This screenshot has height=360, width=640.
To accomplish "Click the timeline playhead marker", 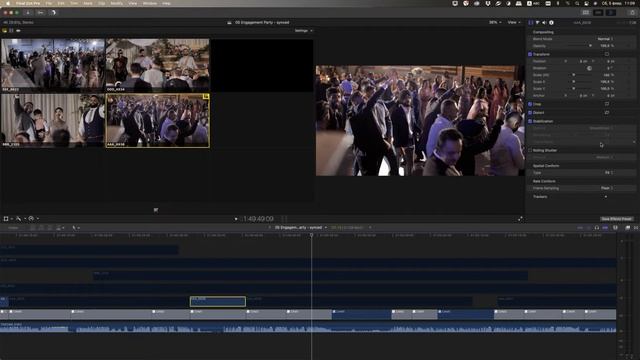I will click(x=311, y=235).
